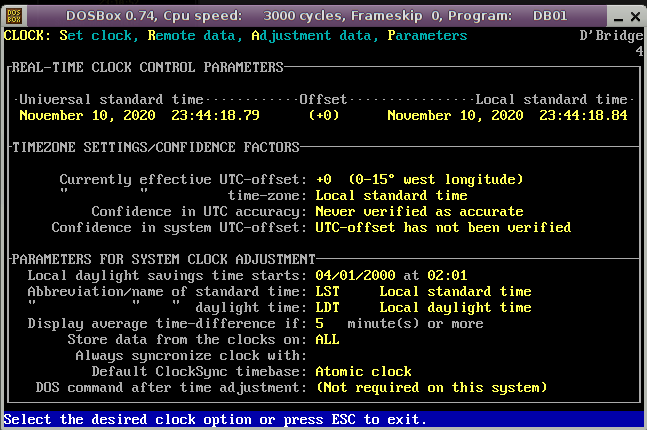Select the Store data clocks ALL value
The height and width of the screenshot is (430, 647).
click(x=327, y=339)
